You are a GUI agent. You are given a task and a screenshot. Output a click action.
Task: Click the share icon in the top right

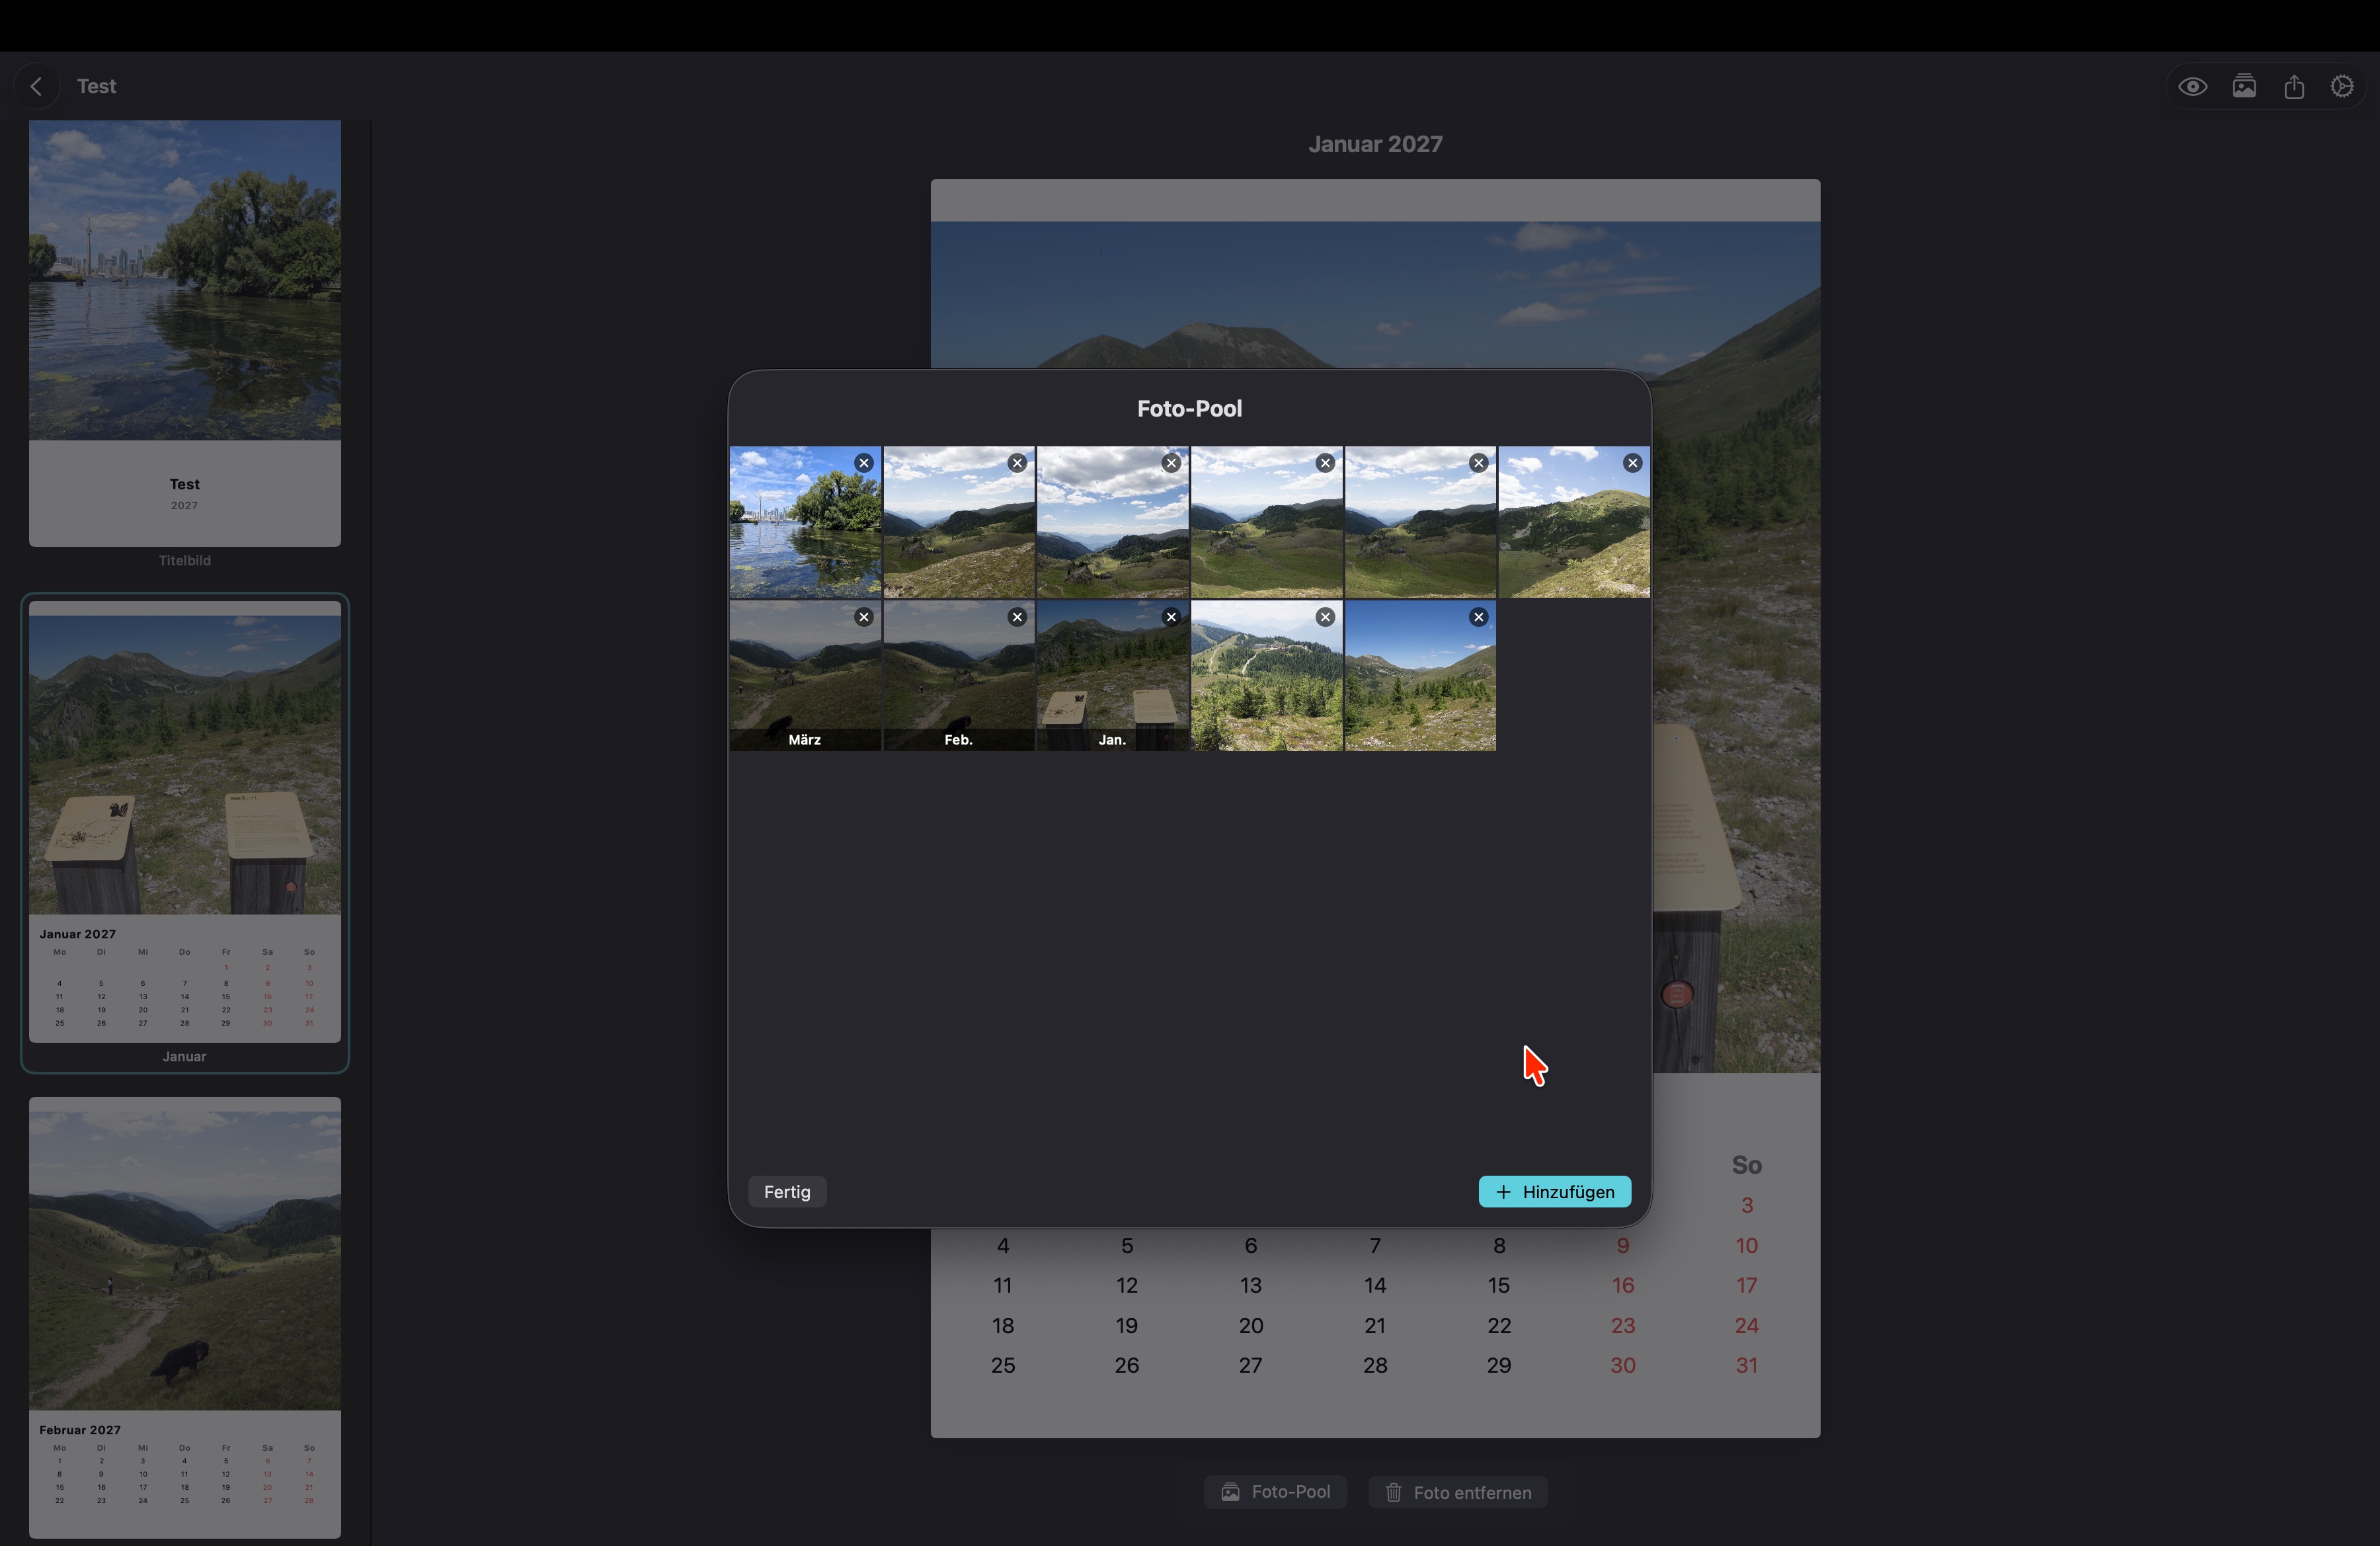click(x=2294, y=85)
